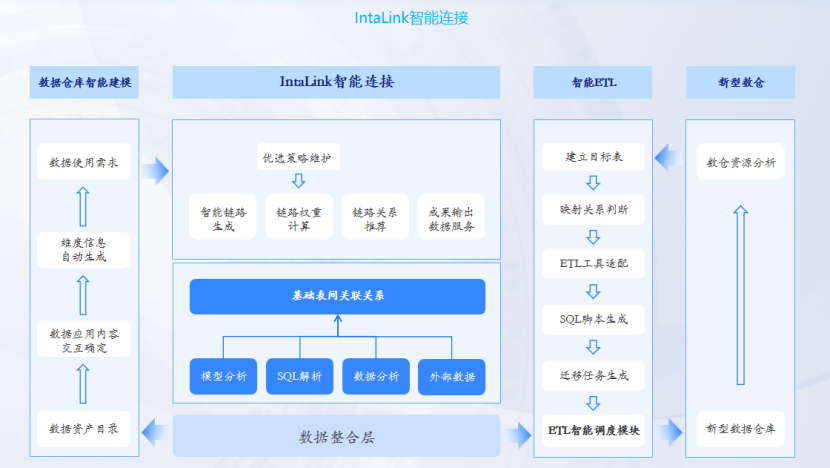The height and width of the screenshot is (468, 830).
Task: Select the 新型数仓 column header
Action: pos(740,83)
